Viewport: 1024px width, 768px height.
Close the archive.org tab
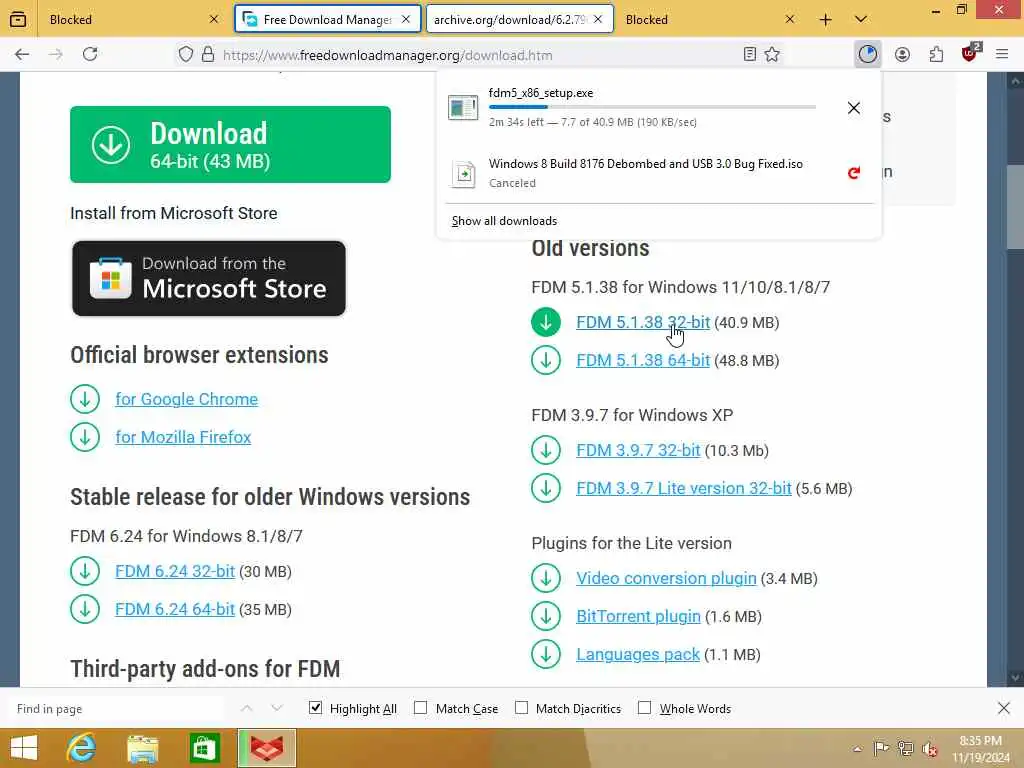[x=598, y=20]
